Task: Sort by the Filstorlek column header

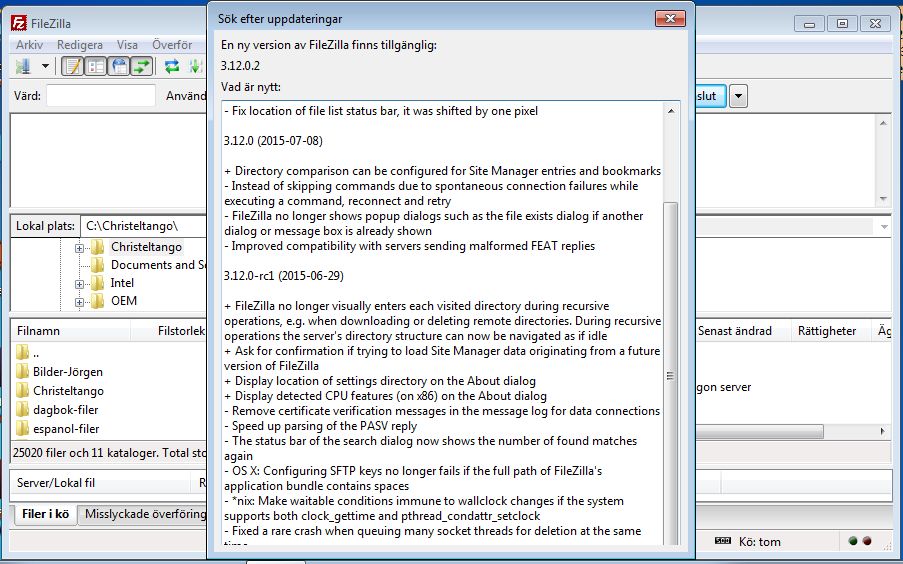Action: point(169,331)
